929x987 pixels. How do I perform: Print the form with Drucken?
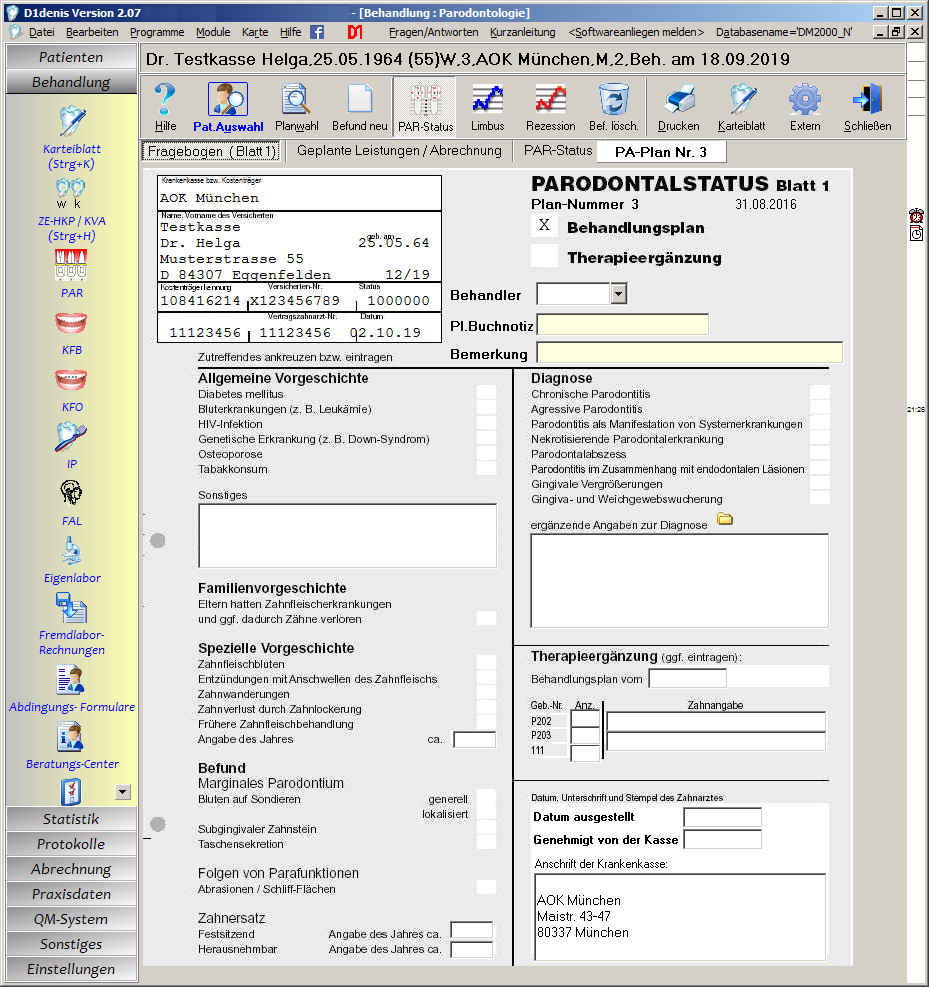pos(678,107)
